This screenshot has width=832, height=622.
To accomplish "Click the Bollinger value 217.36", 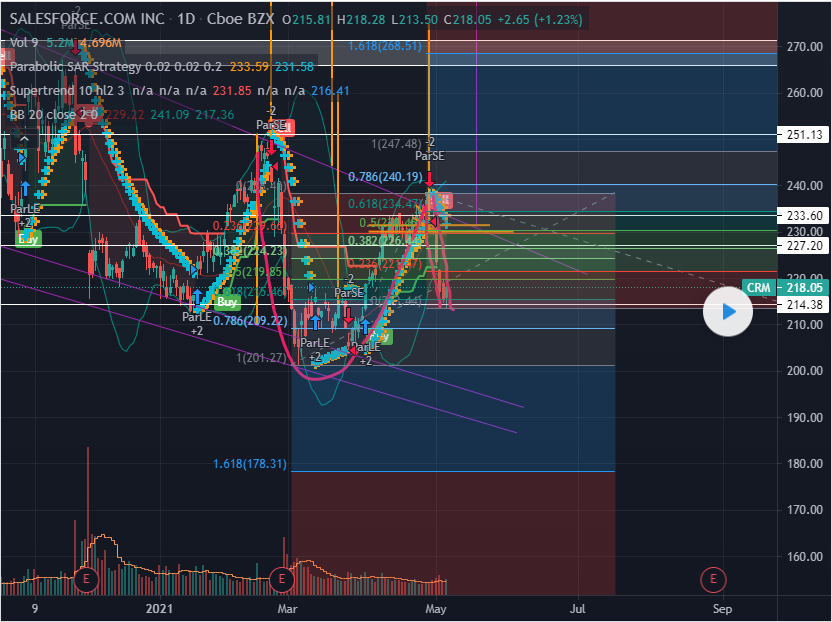I will 215,115.
